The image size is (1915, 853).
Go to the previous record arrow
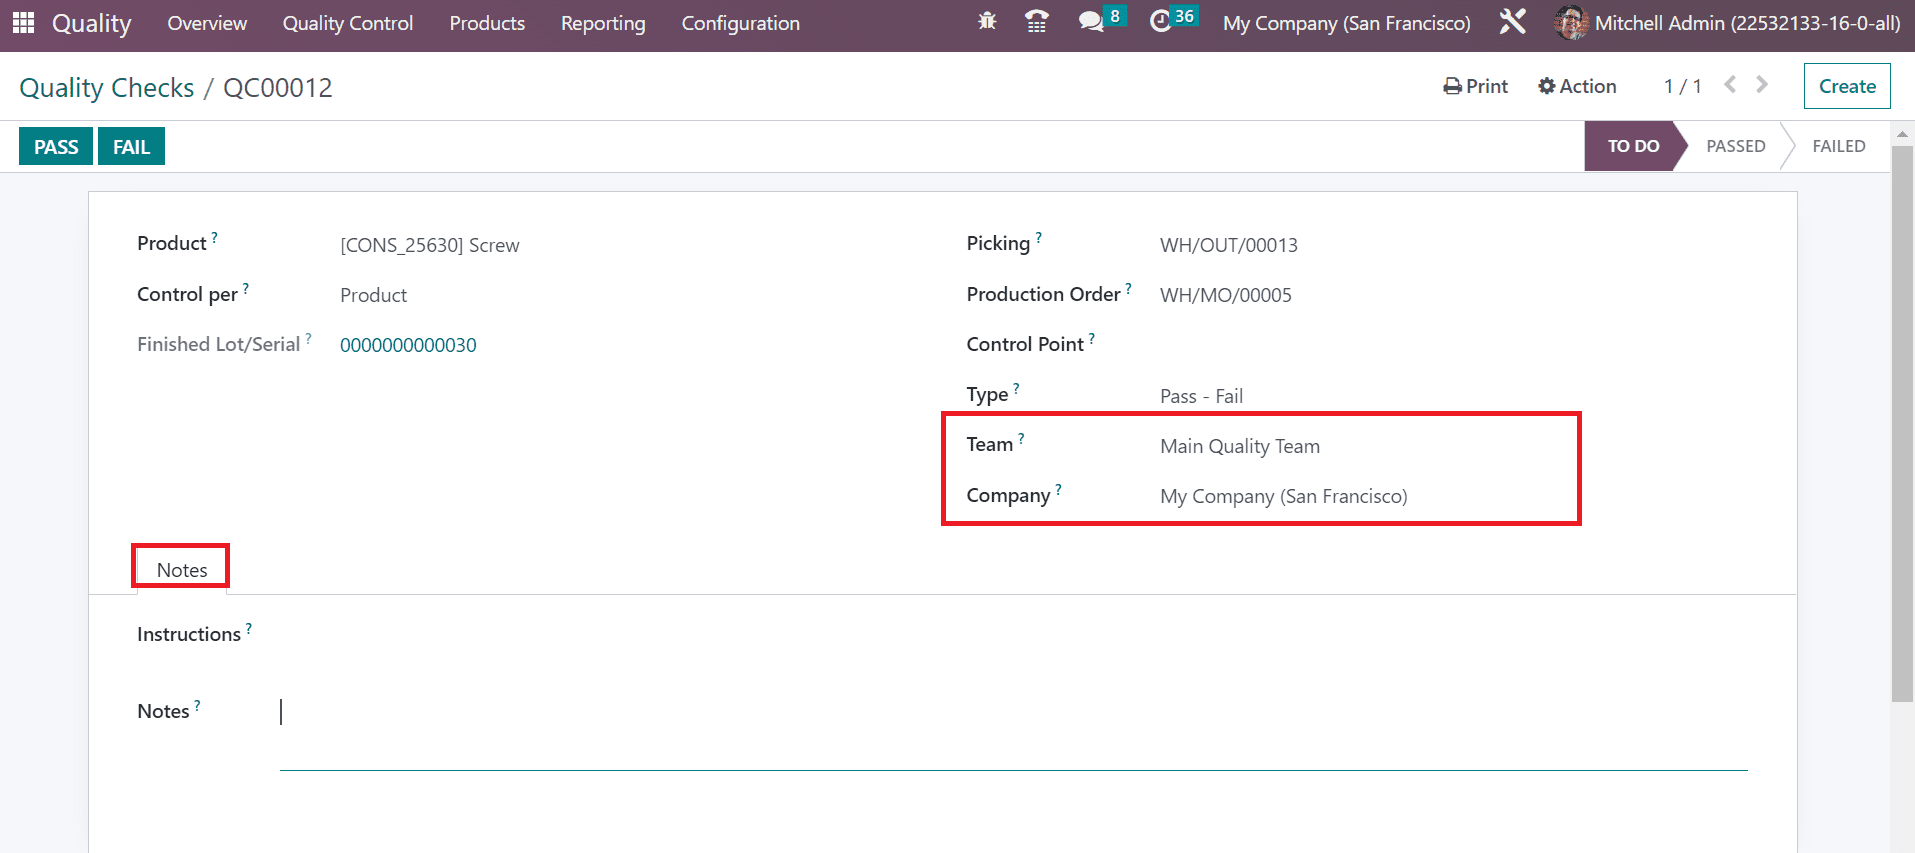click(1730, 86)
